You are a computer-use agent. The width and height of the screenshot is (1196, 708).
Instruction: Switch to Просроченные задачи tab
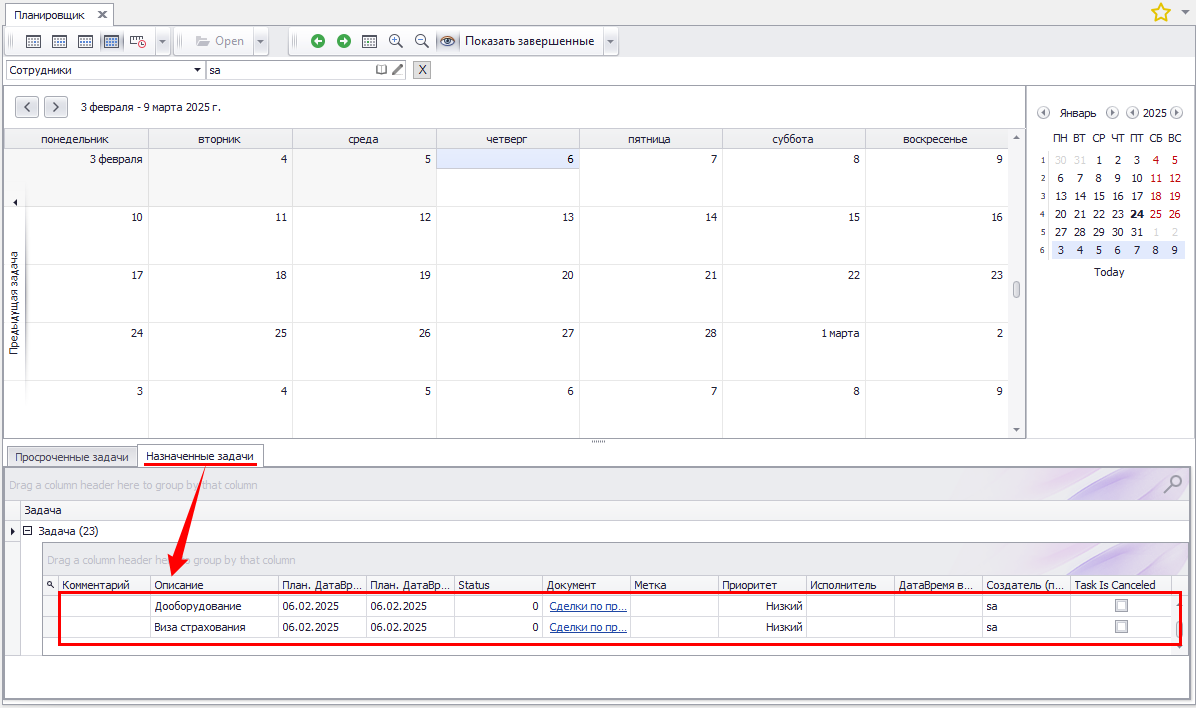[72, 457]
